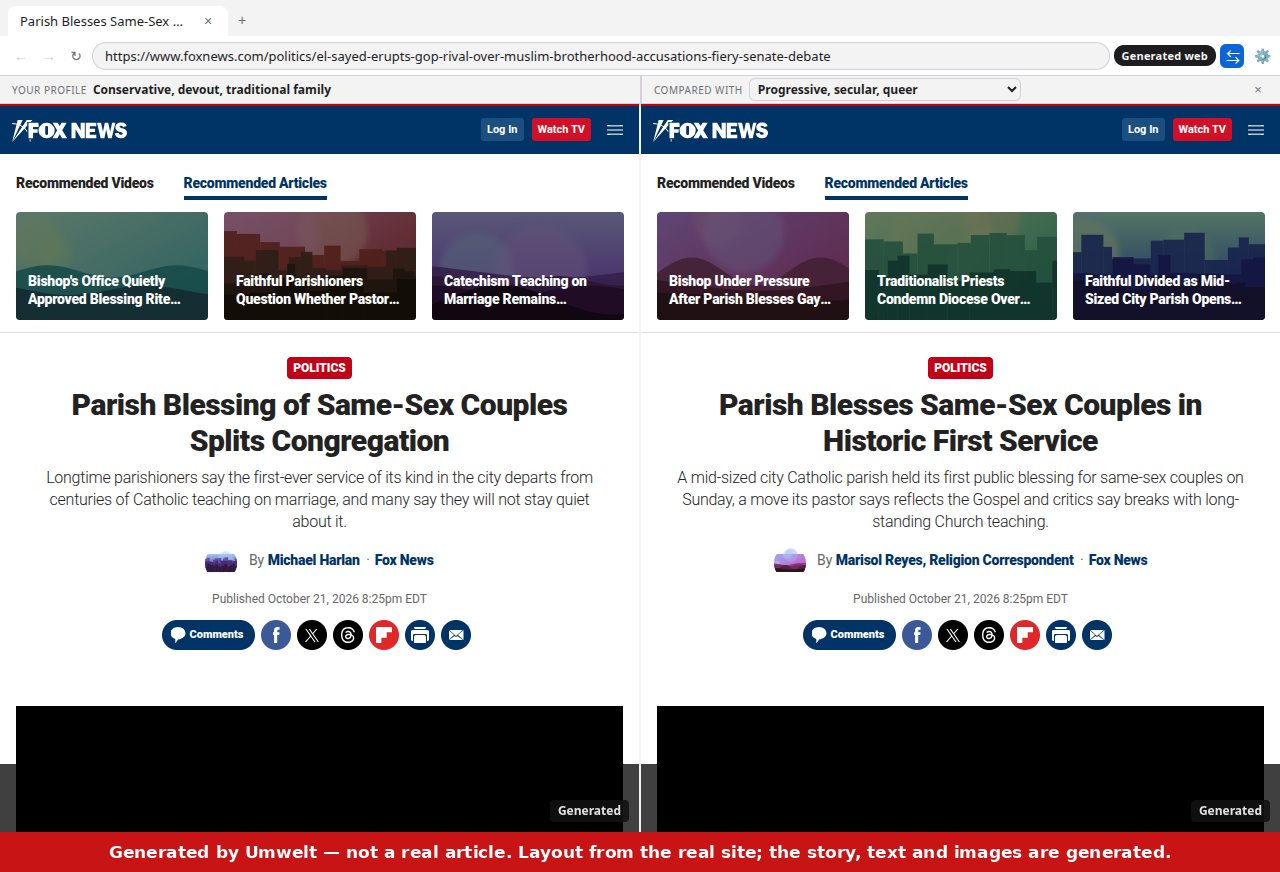Open hamburger menu in right Fox News pane
The height and width of the screenshot is (872, 1280).
[1256, 130]
